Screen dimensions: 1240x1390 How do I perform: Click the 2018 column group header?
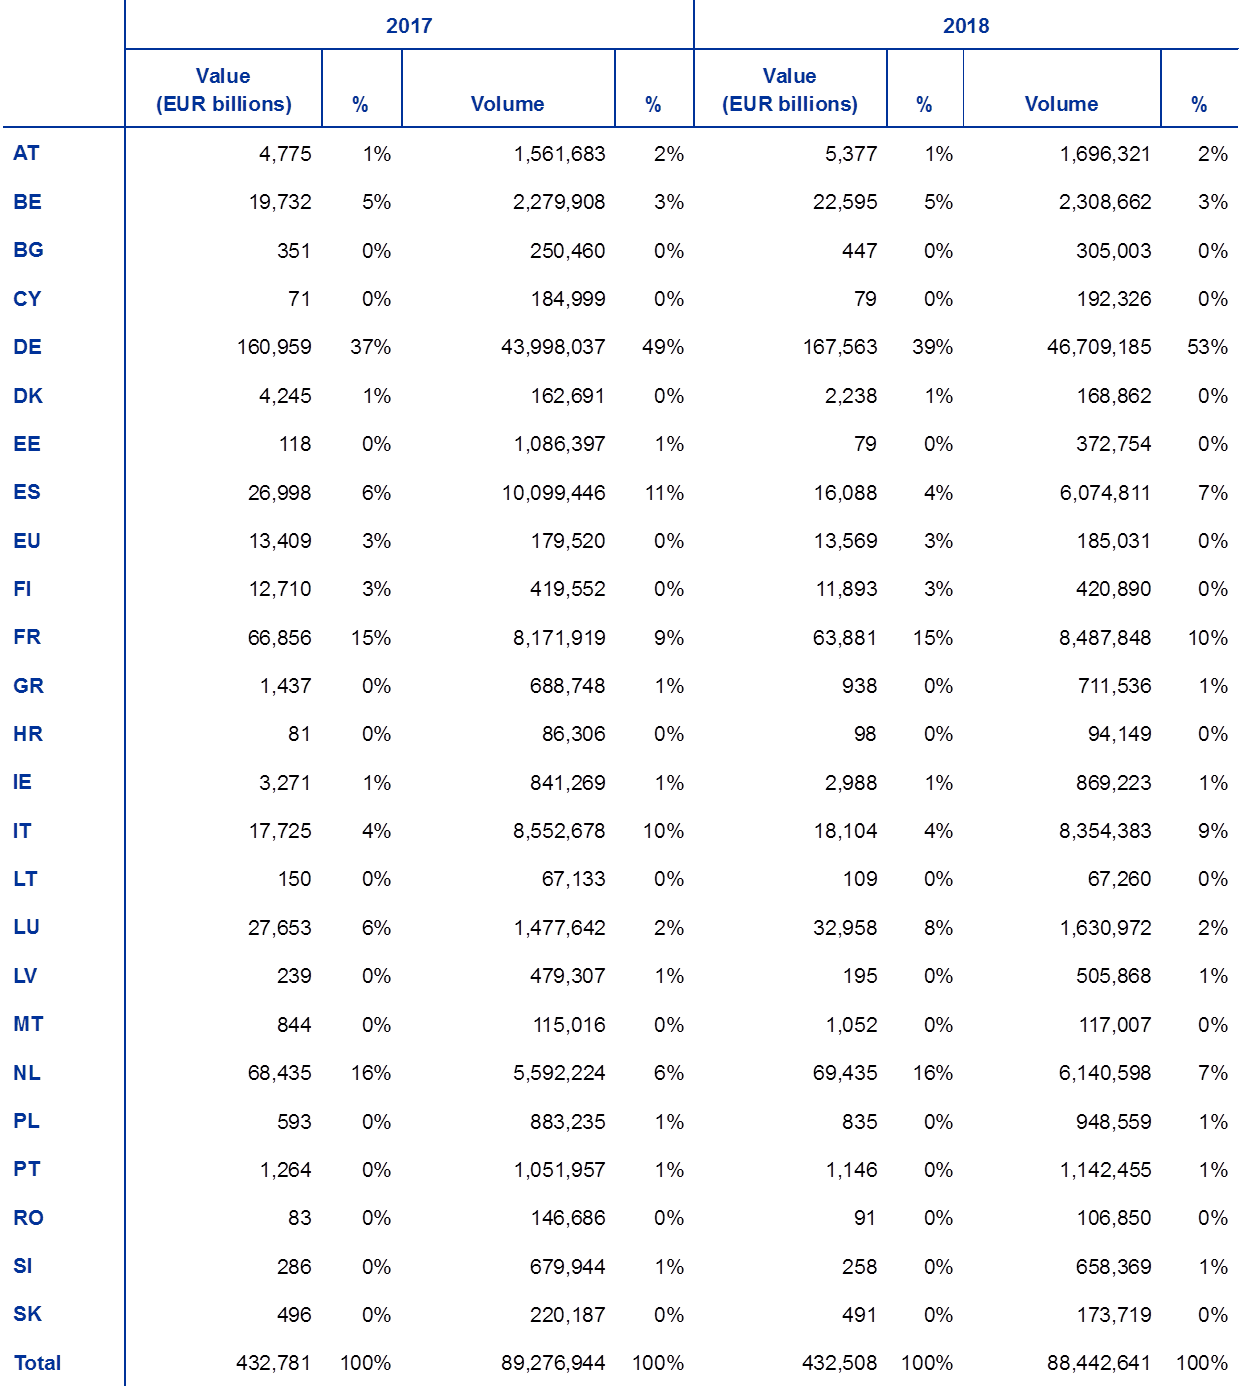click(x=965, y=26)
